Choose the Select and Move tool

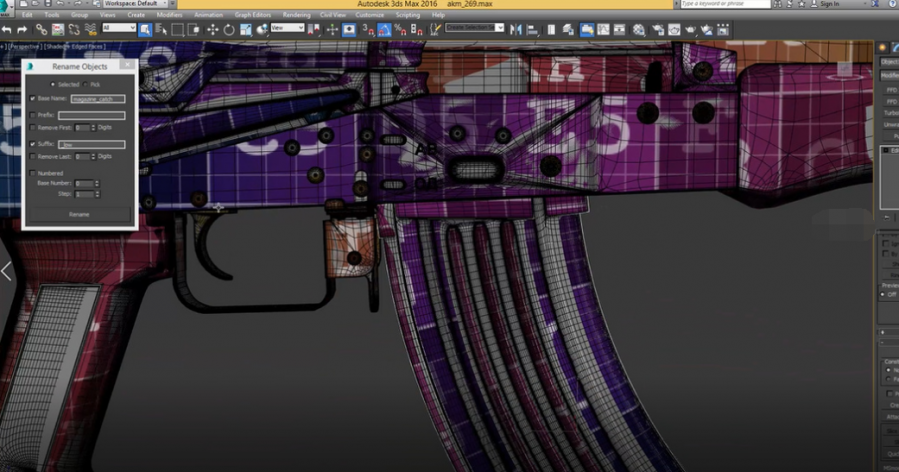click(x=213, y=29)
